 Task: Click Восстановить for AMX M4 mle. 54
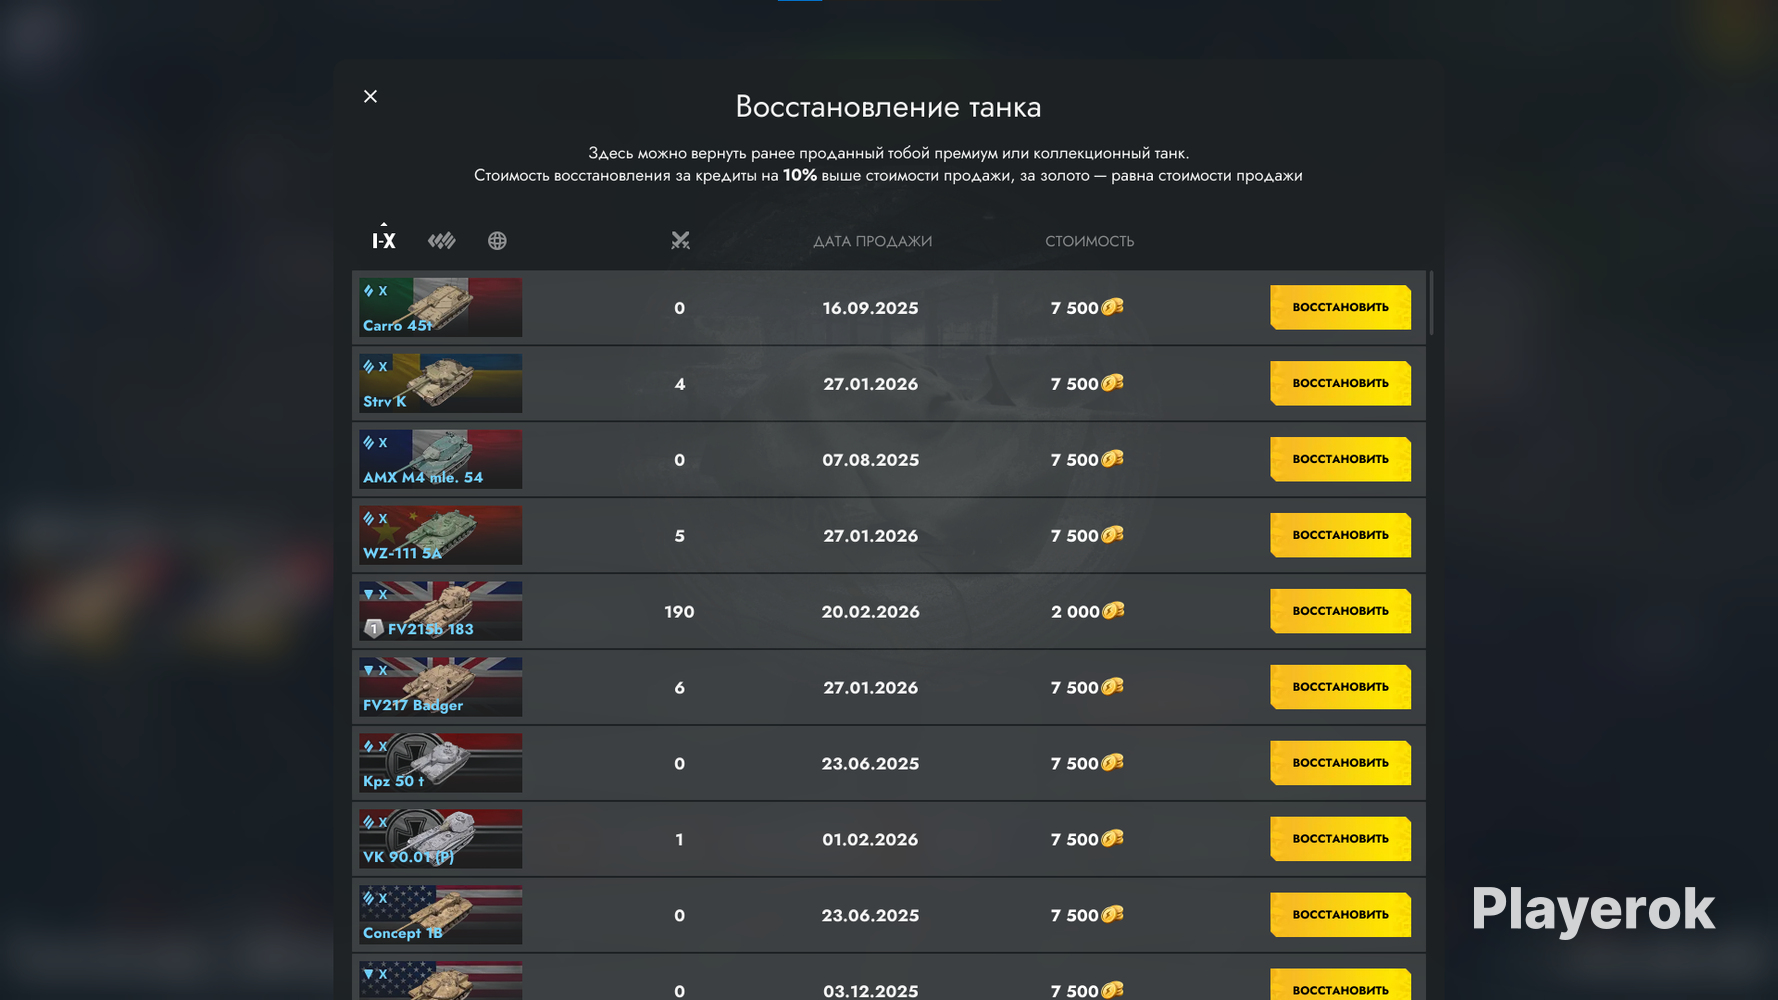(x=1340, y=459)
